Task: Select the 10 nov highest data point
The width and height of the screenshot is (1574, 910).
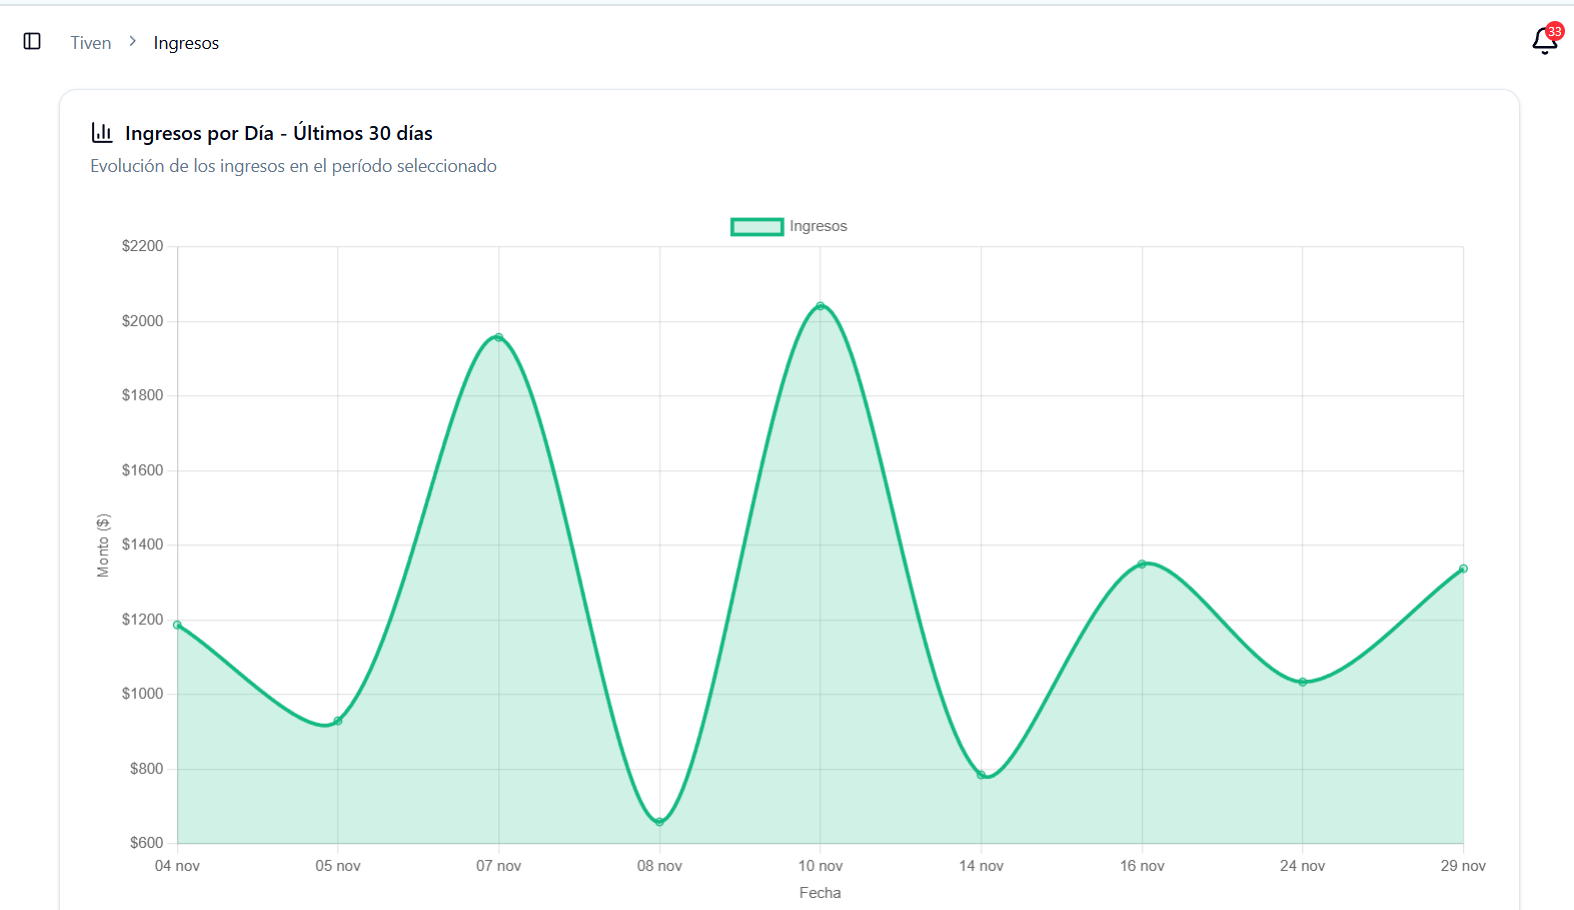Action: [x=820, y=306]
